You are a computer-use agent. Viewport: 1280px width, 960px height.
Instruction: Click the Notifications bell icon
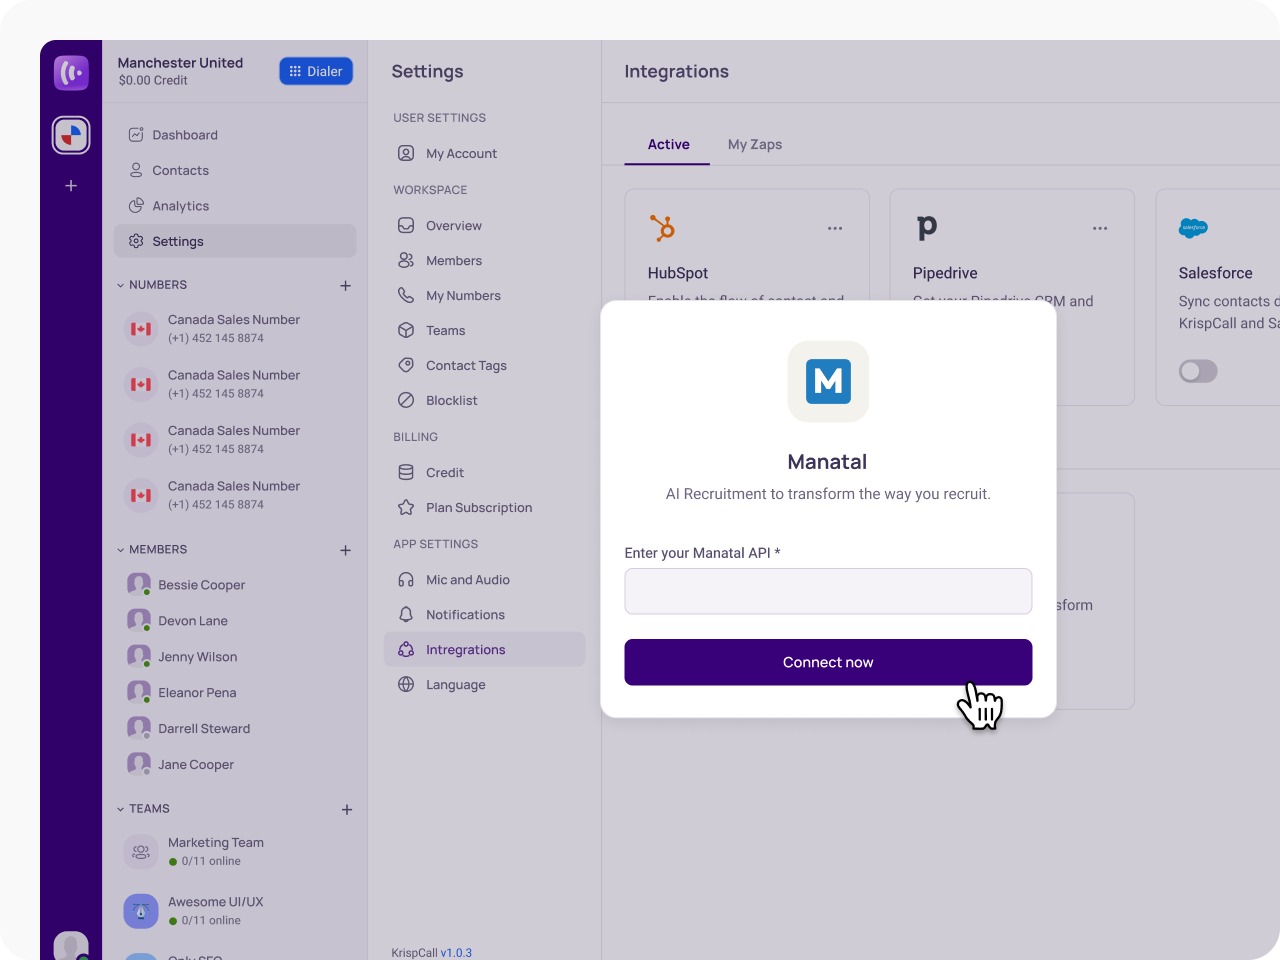[x=406, y=615]
